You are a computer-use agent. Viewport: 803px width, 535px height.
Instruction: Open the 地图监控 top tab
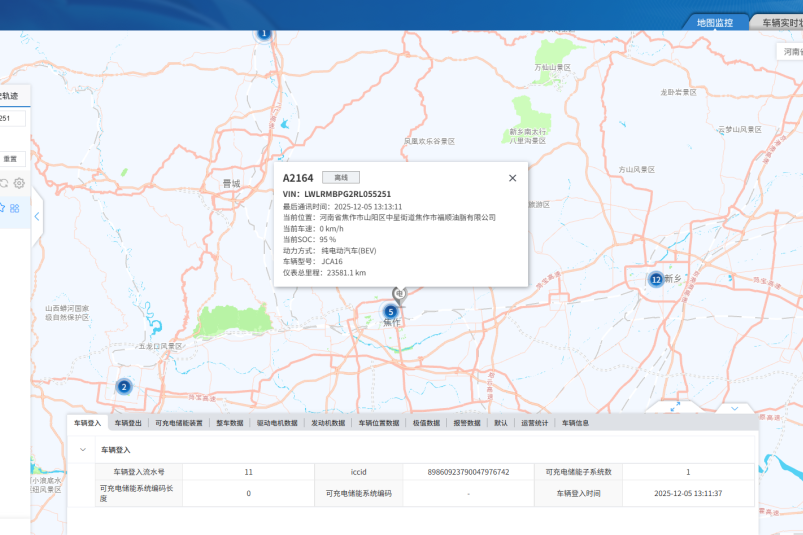tap(715, 23)
